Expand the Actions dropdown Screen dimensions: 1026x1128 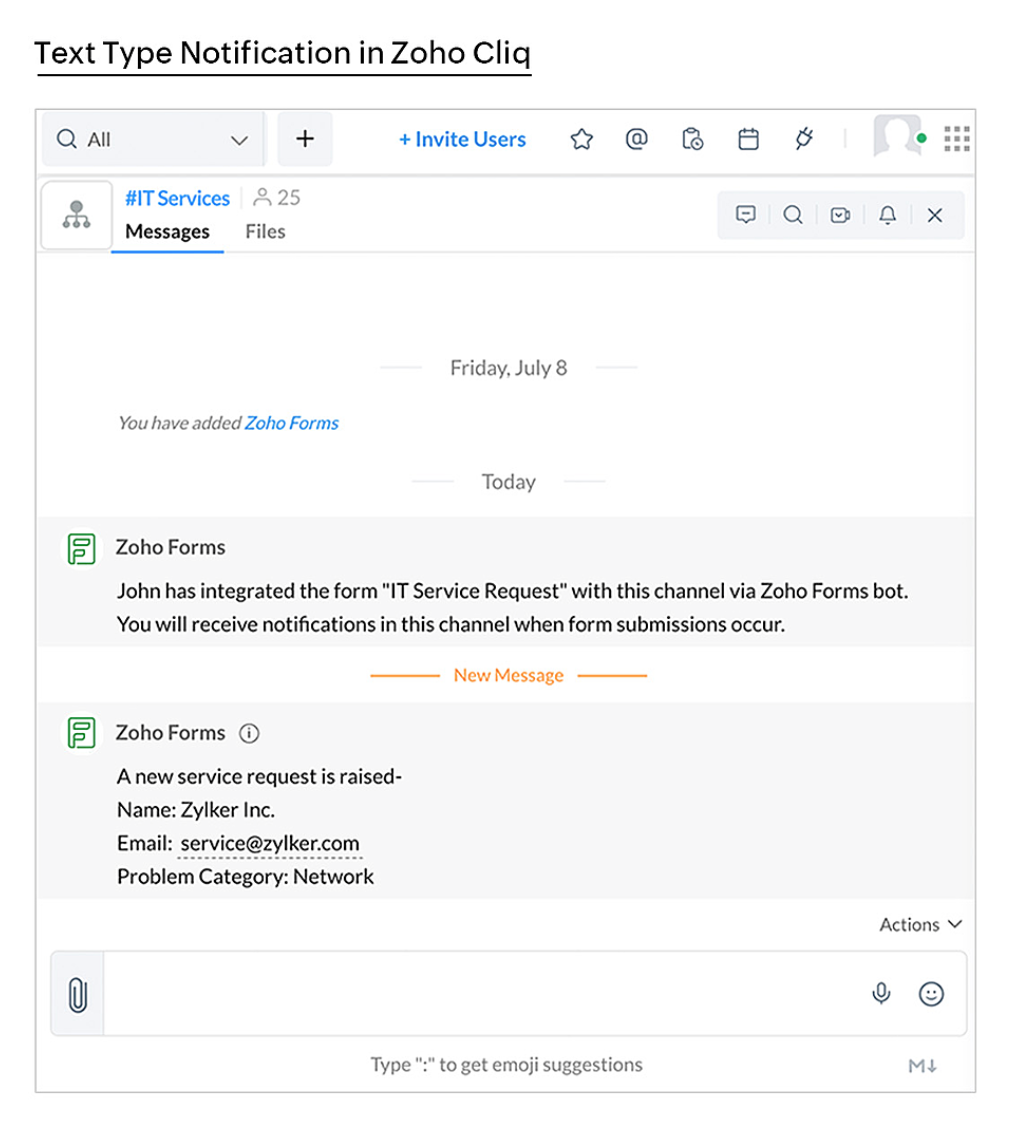click(920, 925)
